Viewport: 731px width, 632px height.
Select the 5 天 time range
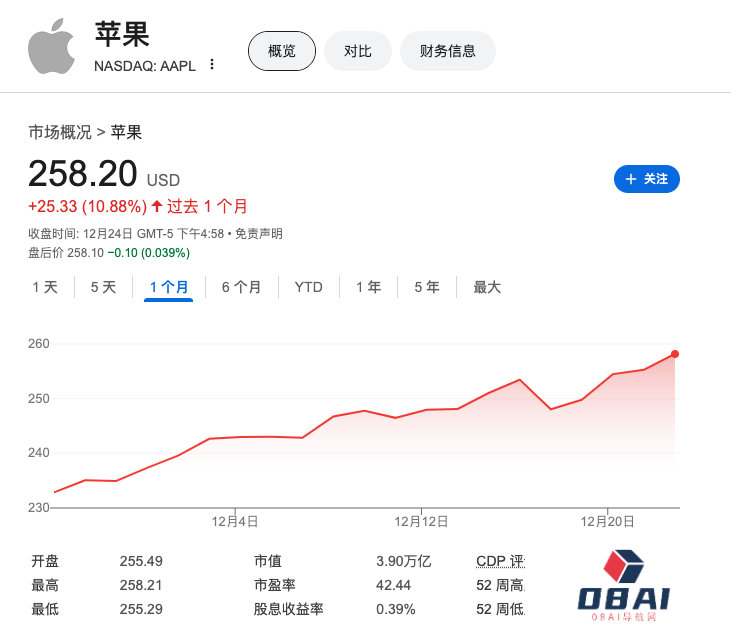pyautogui.click(x=103, y=287)
